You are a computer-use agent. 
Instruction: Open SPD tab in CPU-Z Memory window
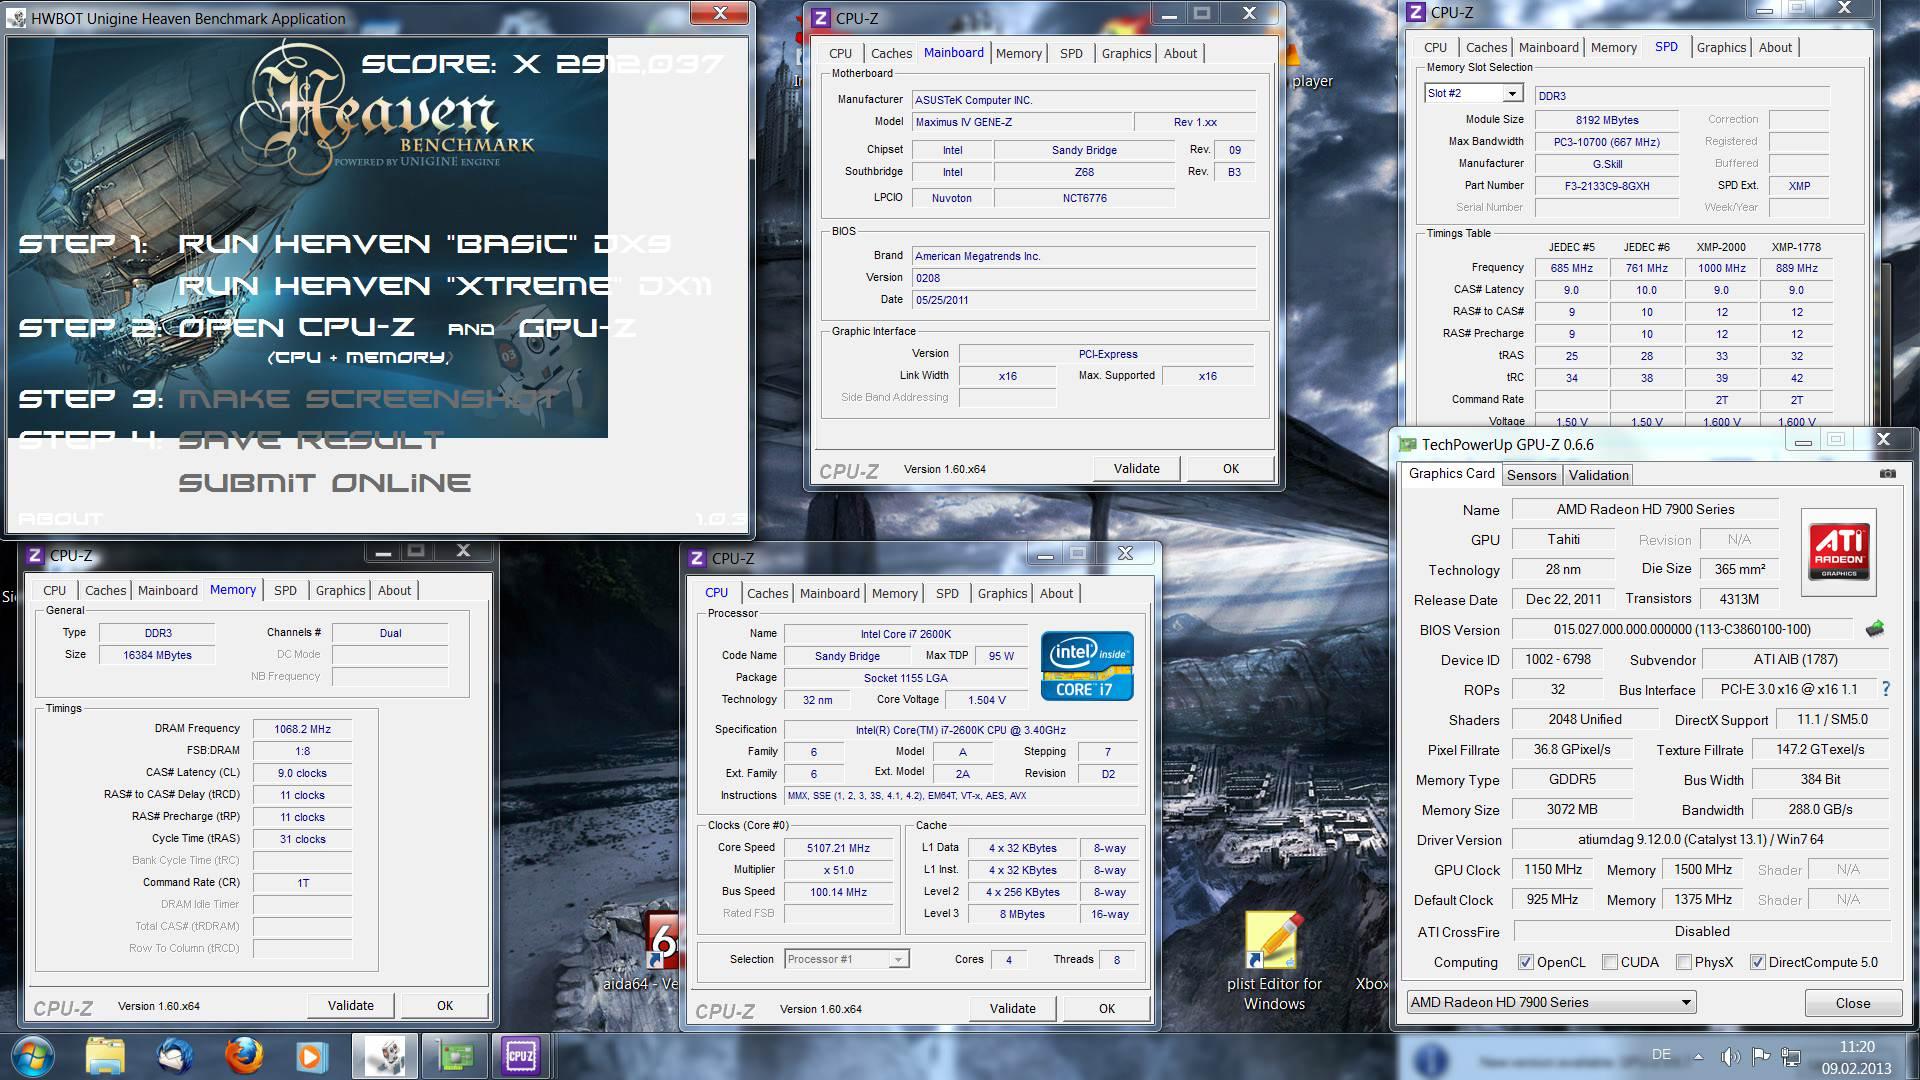[x=285, y=590]
